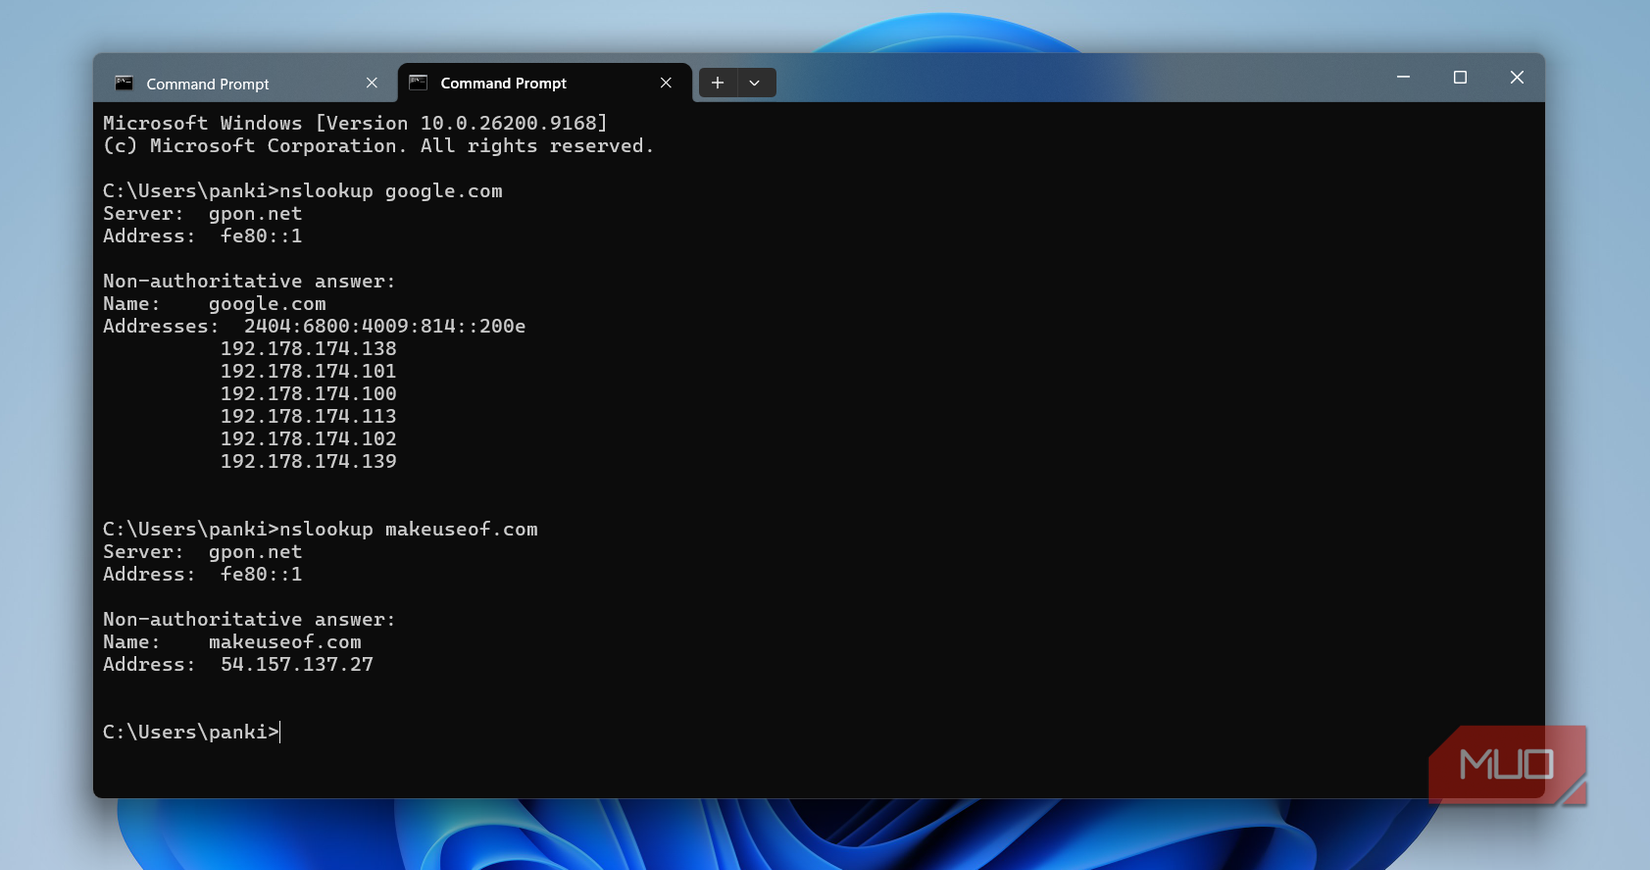
Task: Minimize the terminal window
Action: pyautogui.click(x=1403, y=77)
